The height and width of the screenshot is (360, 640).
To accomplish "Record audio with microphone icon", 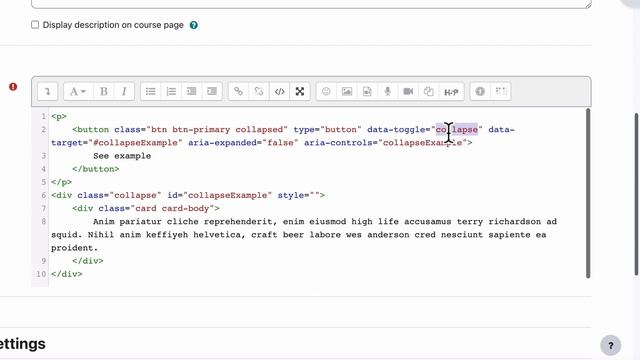I will click(x=387, y=91).
